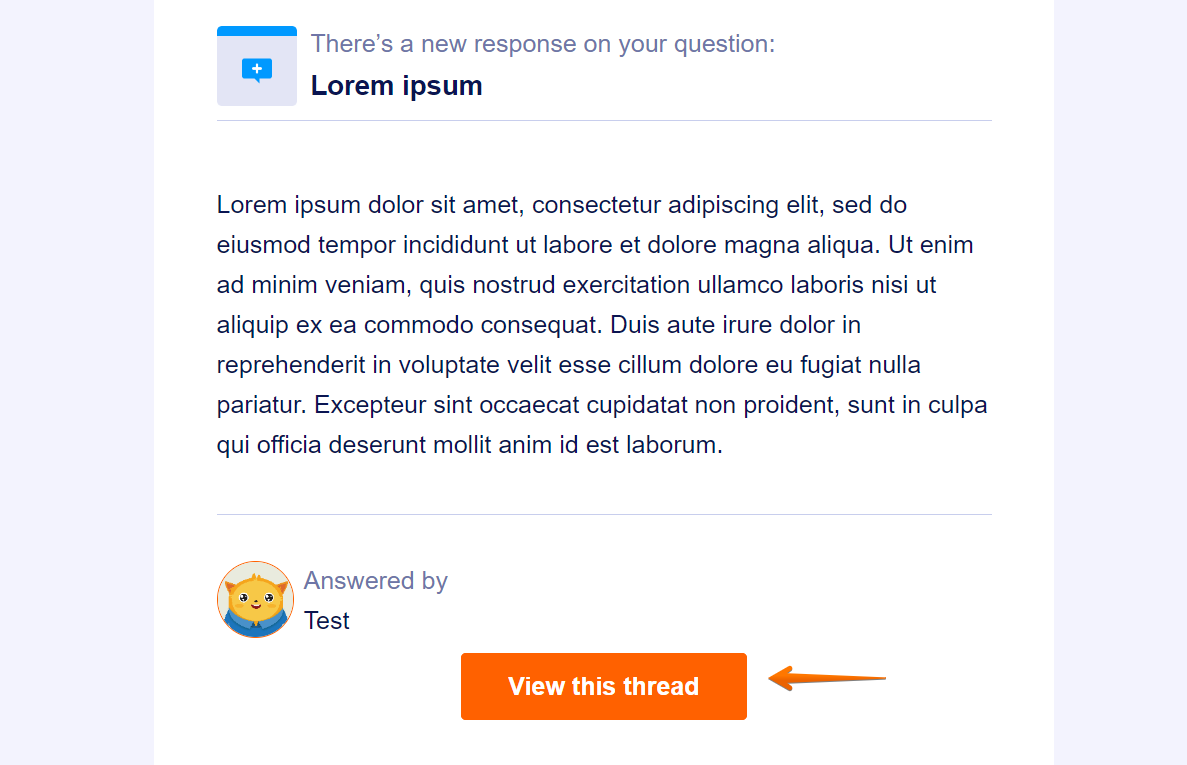Select the responder name Test
Screen dimensions: 1187x765
327,621
